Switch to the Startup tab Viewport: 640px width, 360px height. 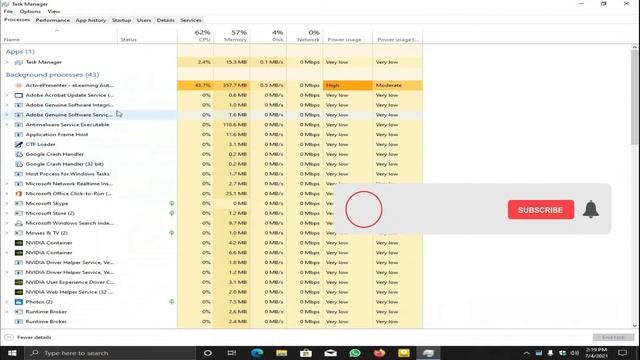tap(121, 20)
